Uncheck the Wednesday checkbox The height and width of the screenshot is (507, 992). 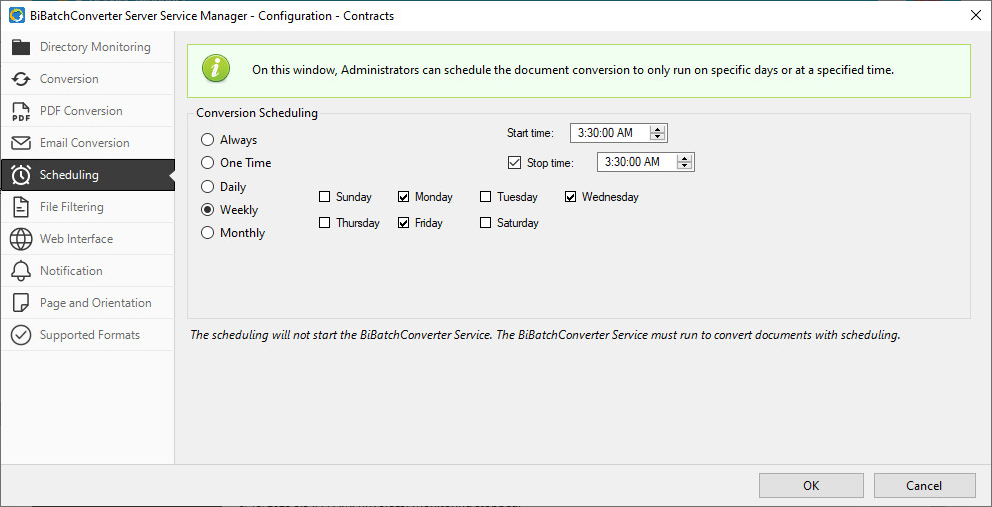pos(571,197)
